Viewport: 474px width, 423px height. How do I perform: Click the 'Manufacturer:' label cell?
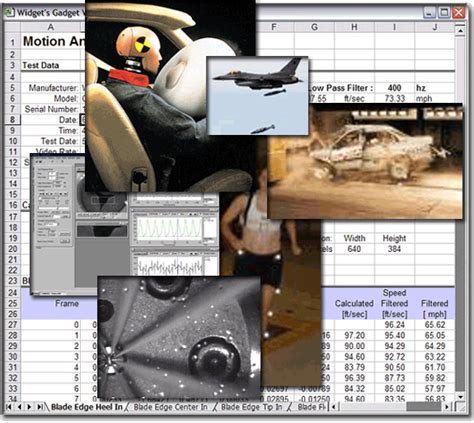click(x=53, y=88)
